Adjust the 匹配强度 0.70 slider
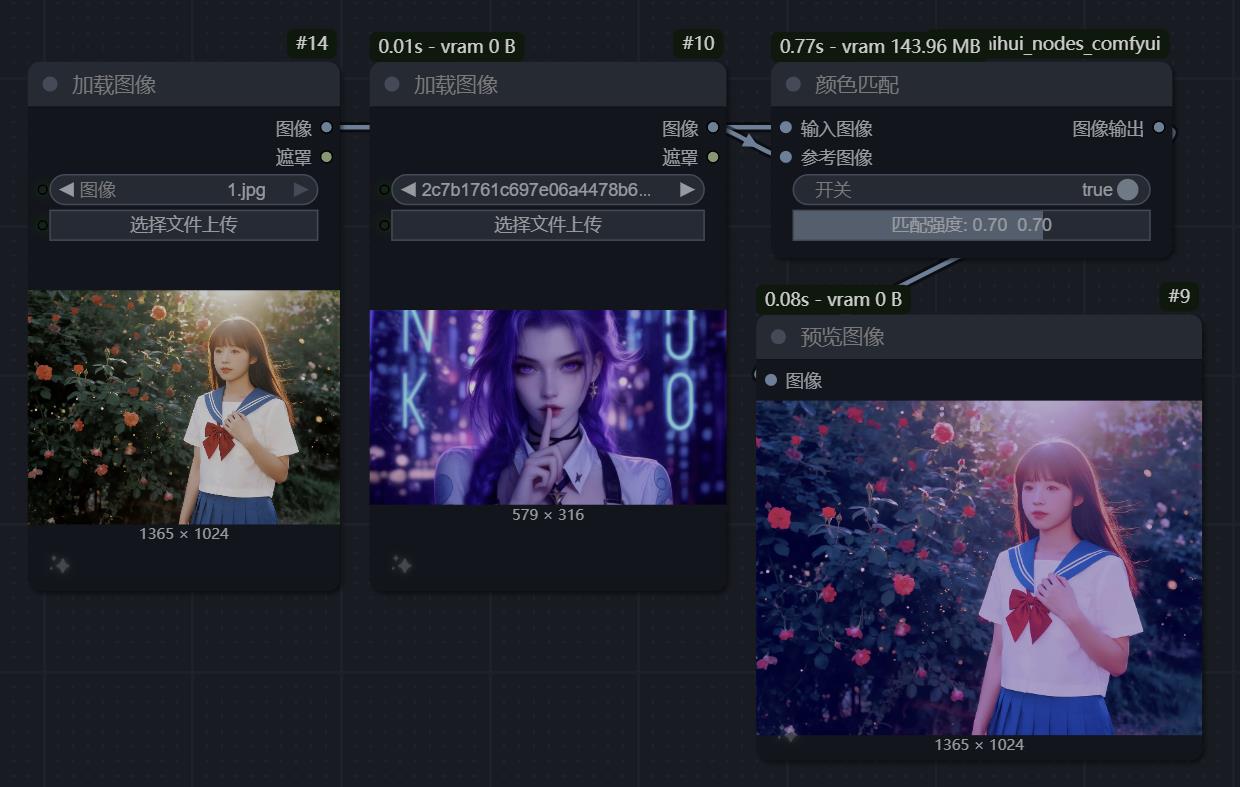Viewport: 1240px width, 787px height. (971, 225)
